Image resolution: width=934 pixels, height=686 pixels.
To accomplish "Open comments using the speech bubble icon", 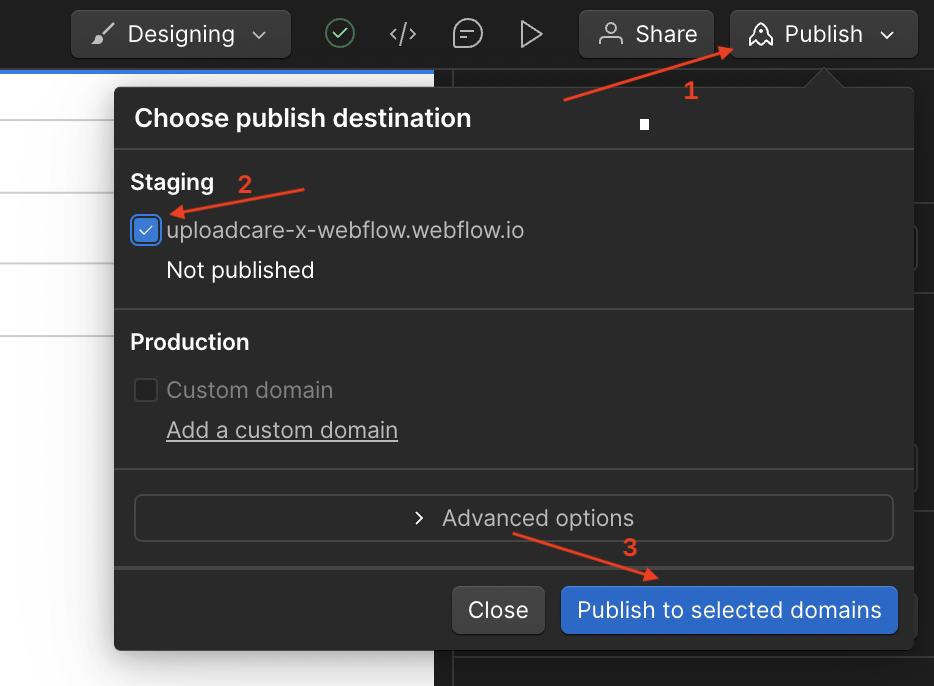I will click(x=467, y=33).
